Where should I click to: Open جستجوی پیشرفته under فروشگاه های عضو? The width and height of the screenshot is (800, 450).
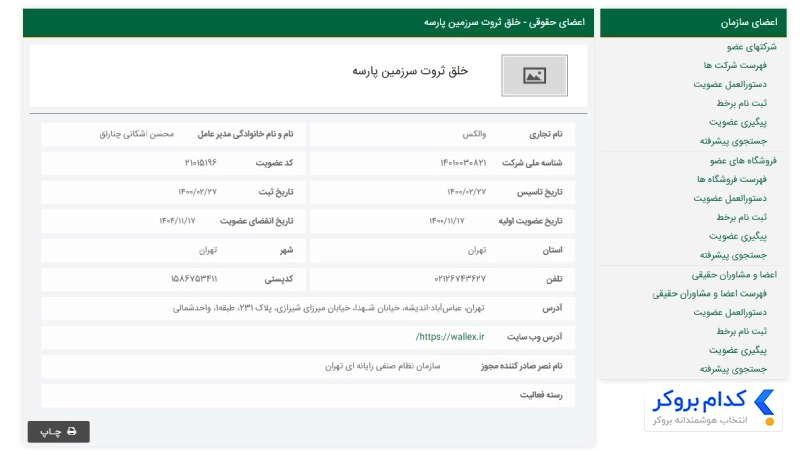click(733, 255)
